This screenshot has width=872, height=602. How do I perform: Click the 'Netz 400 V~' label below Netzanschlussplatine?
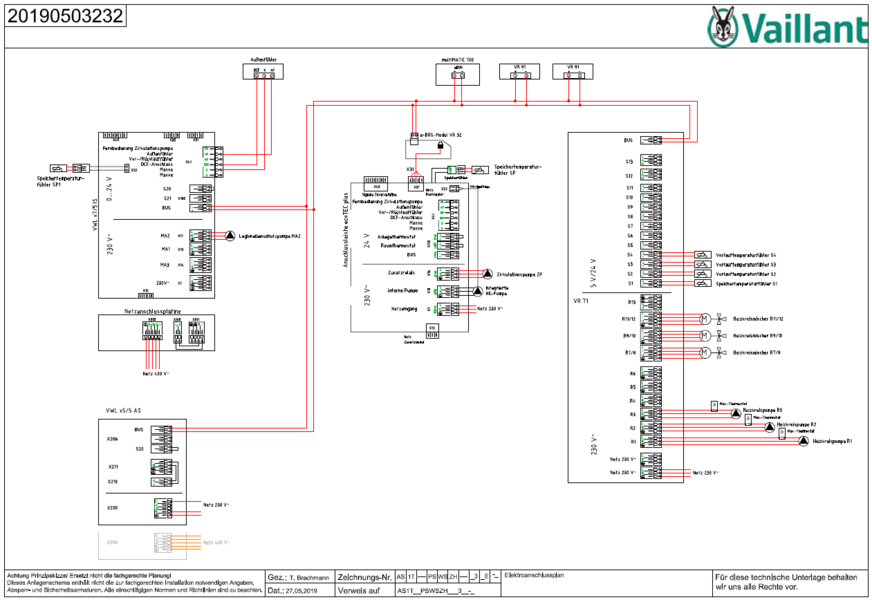[156, 374]
